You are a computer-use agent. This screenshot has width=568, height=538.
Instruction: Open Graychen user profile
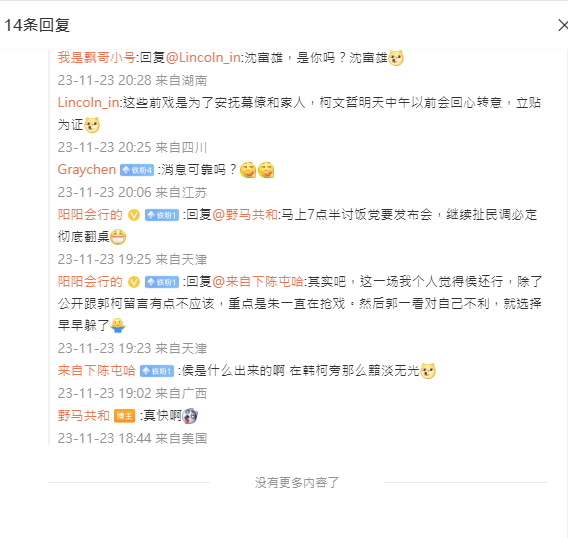tap(87, 169)
